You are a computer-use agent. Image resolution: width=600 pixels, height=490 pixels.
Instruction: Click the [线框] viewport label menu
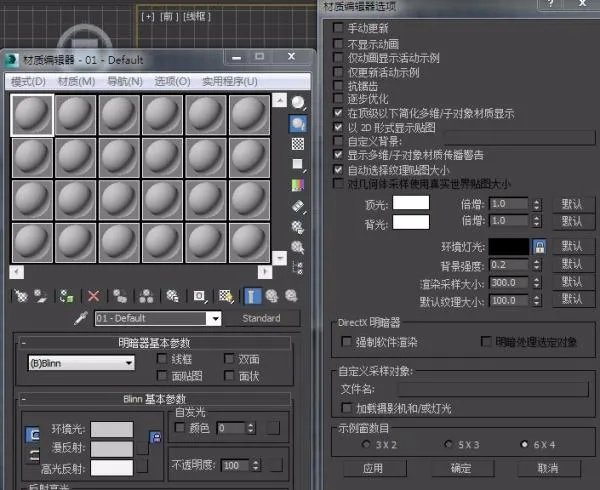pos(197,16)
